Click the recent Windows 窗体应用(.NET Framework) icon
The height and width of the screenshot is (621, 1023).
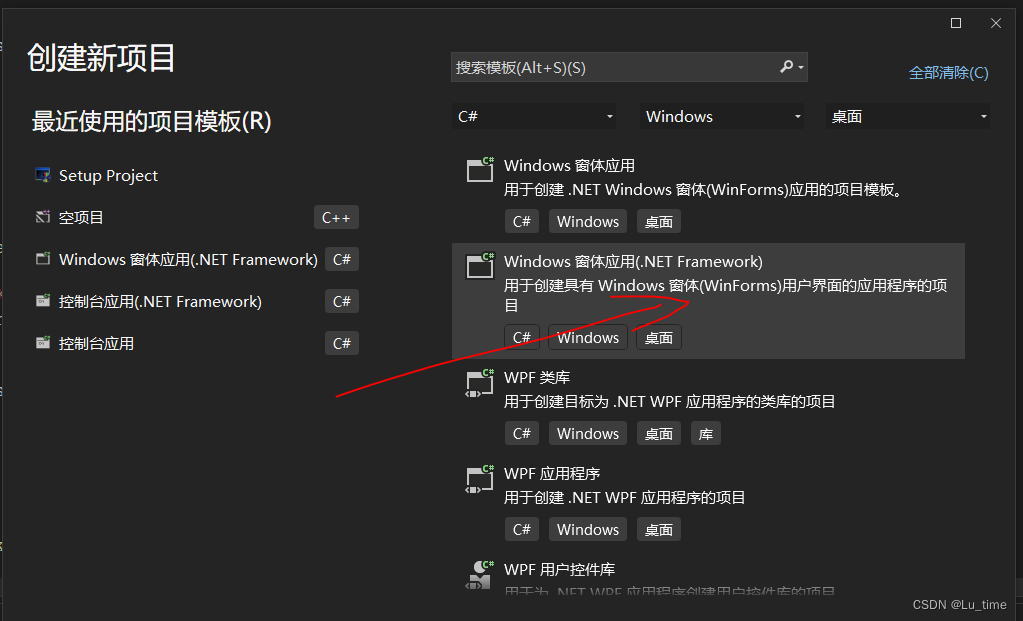pyautogui.click(x=43, y=259)
